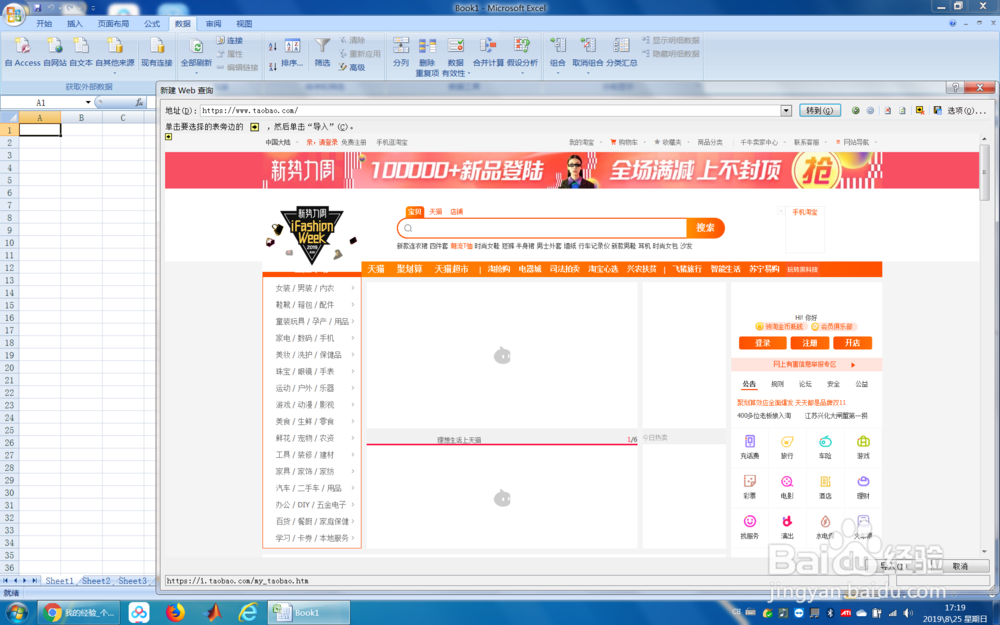Switch to the 开始 (Home) ribbon tab
Screen dimensions: 1000x625
[x=44, y=24]
